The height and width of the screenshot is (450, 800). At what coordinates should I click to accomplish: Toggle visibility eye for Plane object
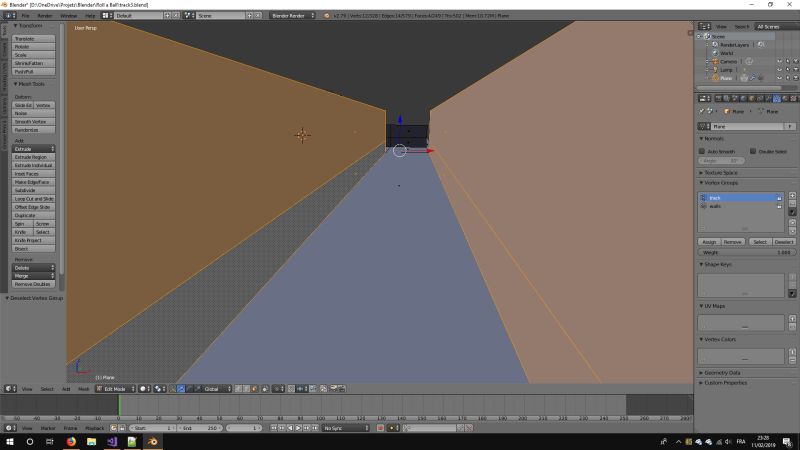pyautogui.click(x=779, y=78)
